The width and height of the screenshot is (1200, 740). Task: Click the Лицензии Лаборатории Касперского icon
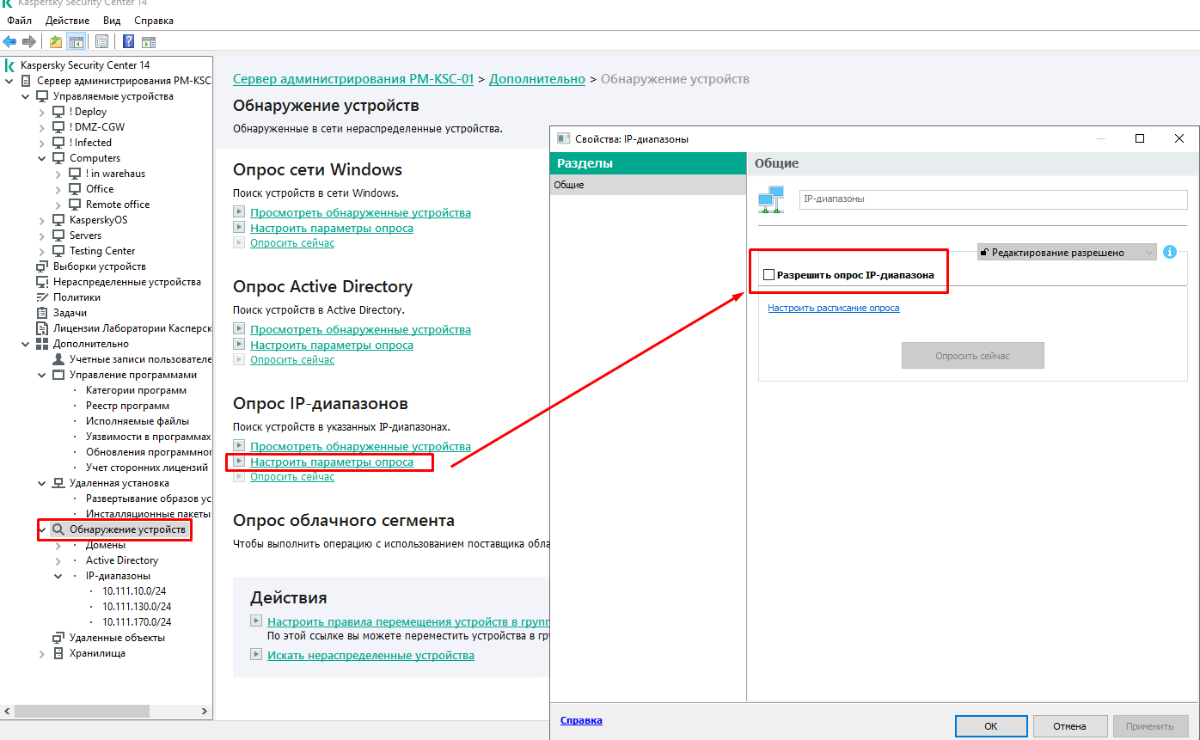(x=42, y=328)
